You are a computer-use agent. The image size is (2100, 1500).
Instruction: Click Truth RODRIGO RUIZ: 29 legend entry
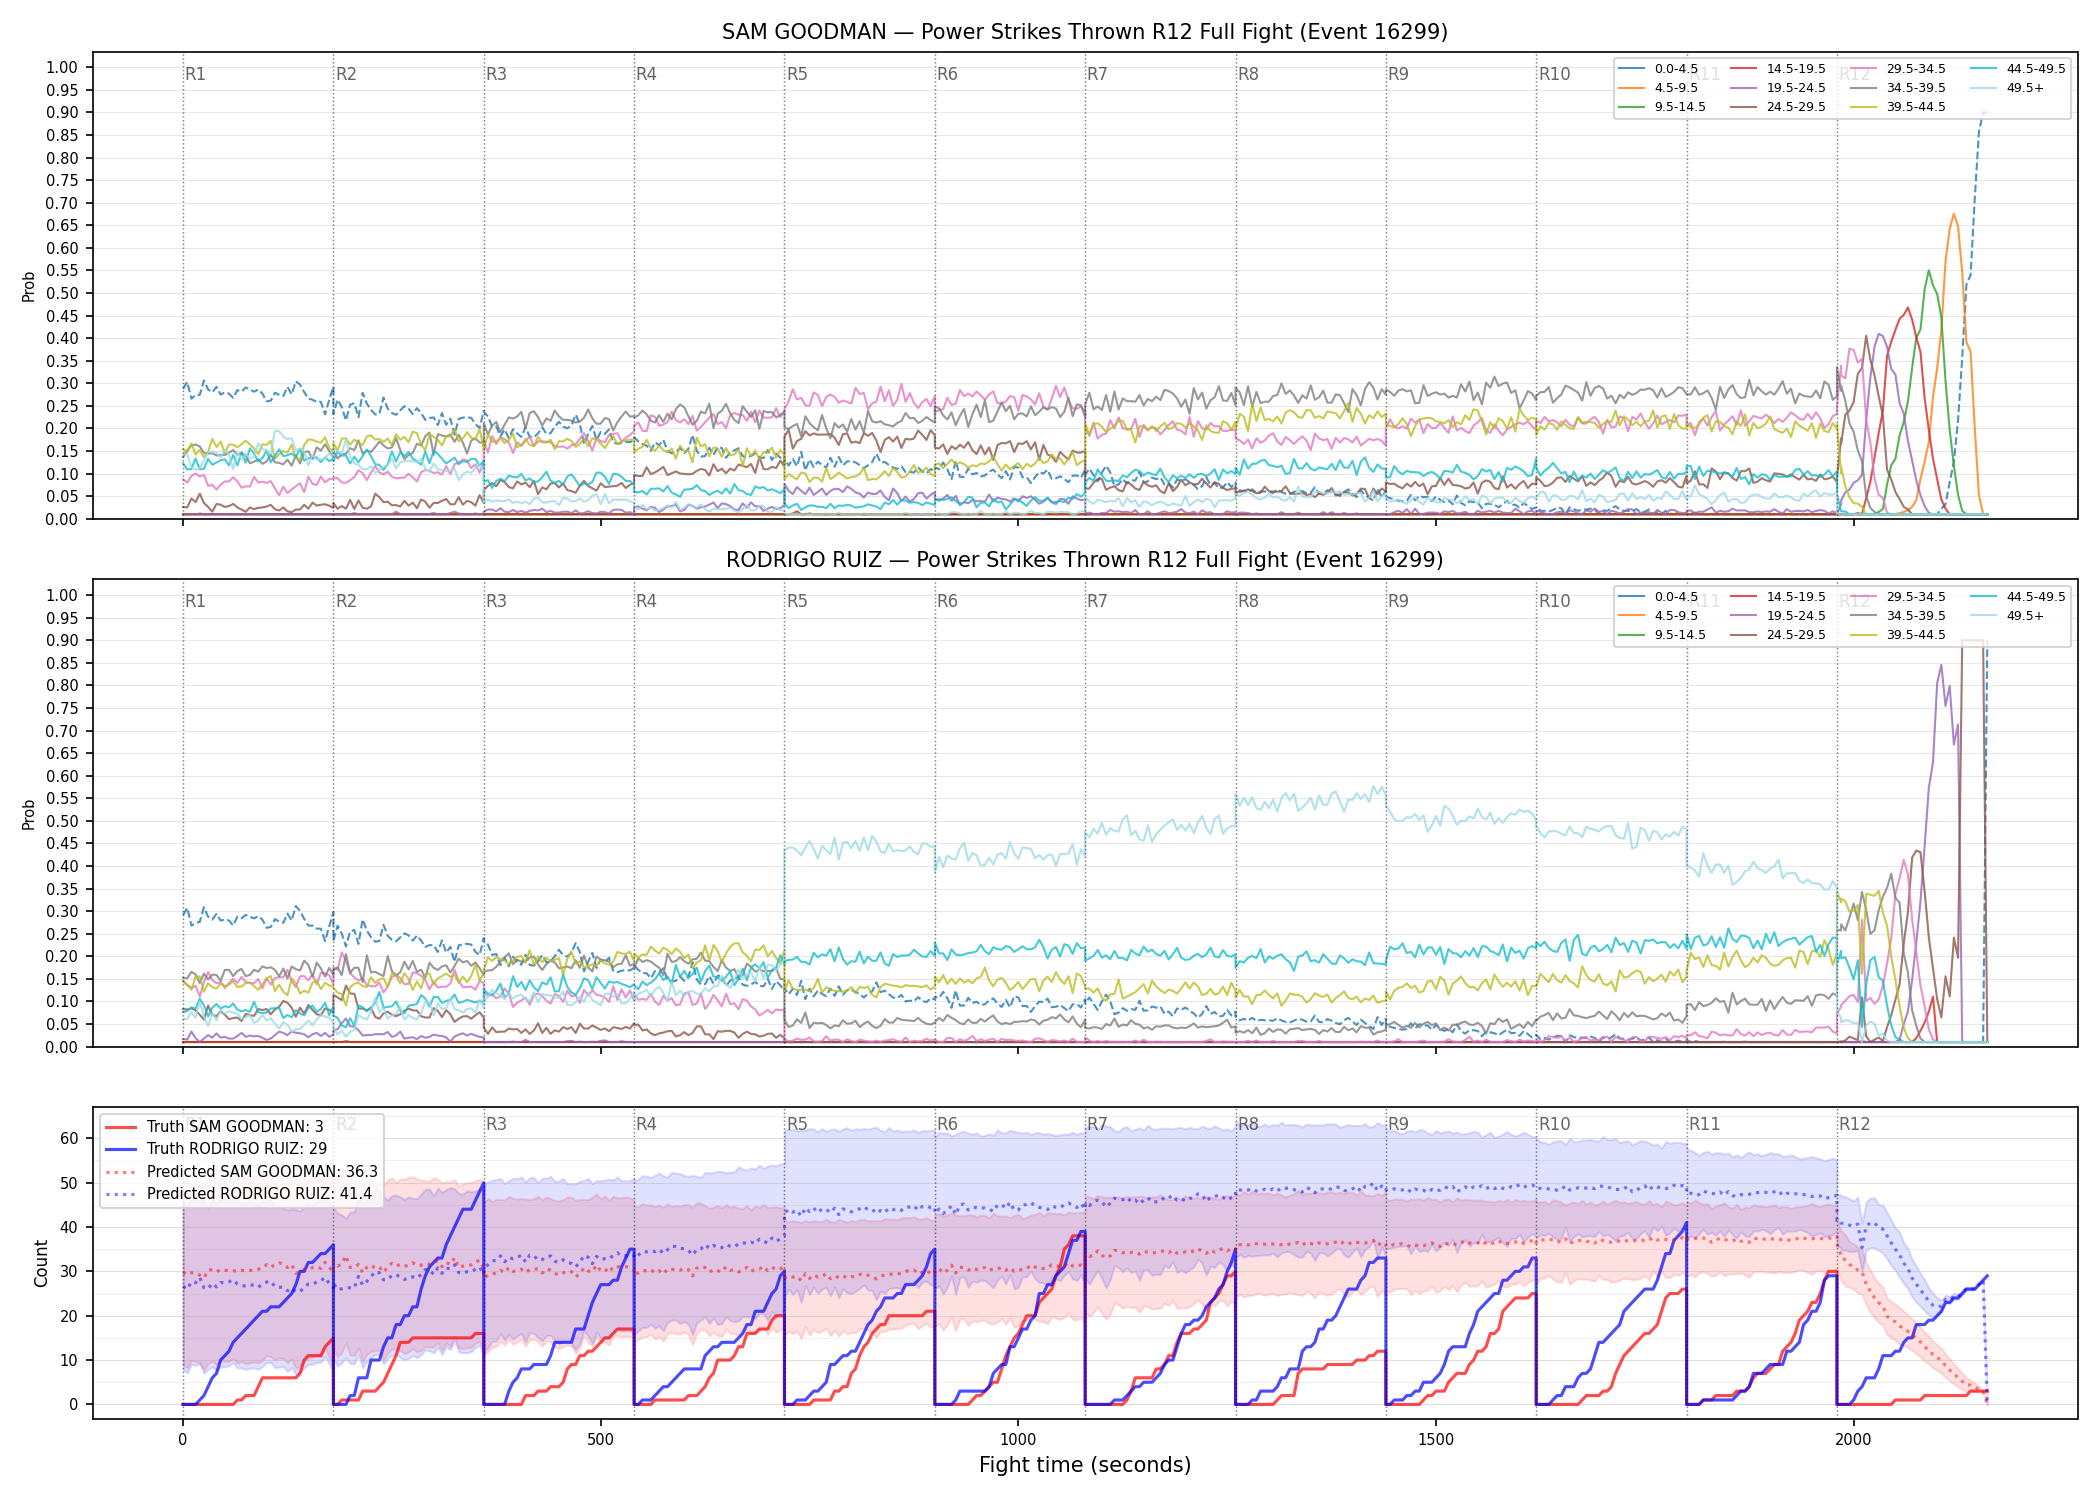(x=216, y=1148)
